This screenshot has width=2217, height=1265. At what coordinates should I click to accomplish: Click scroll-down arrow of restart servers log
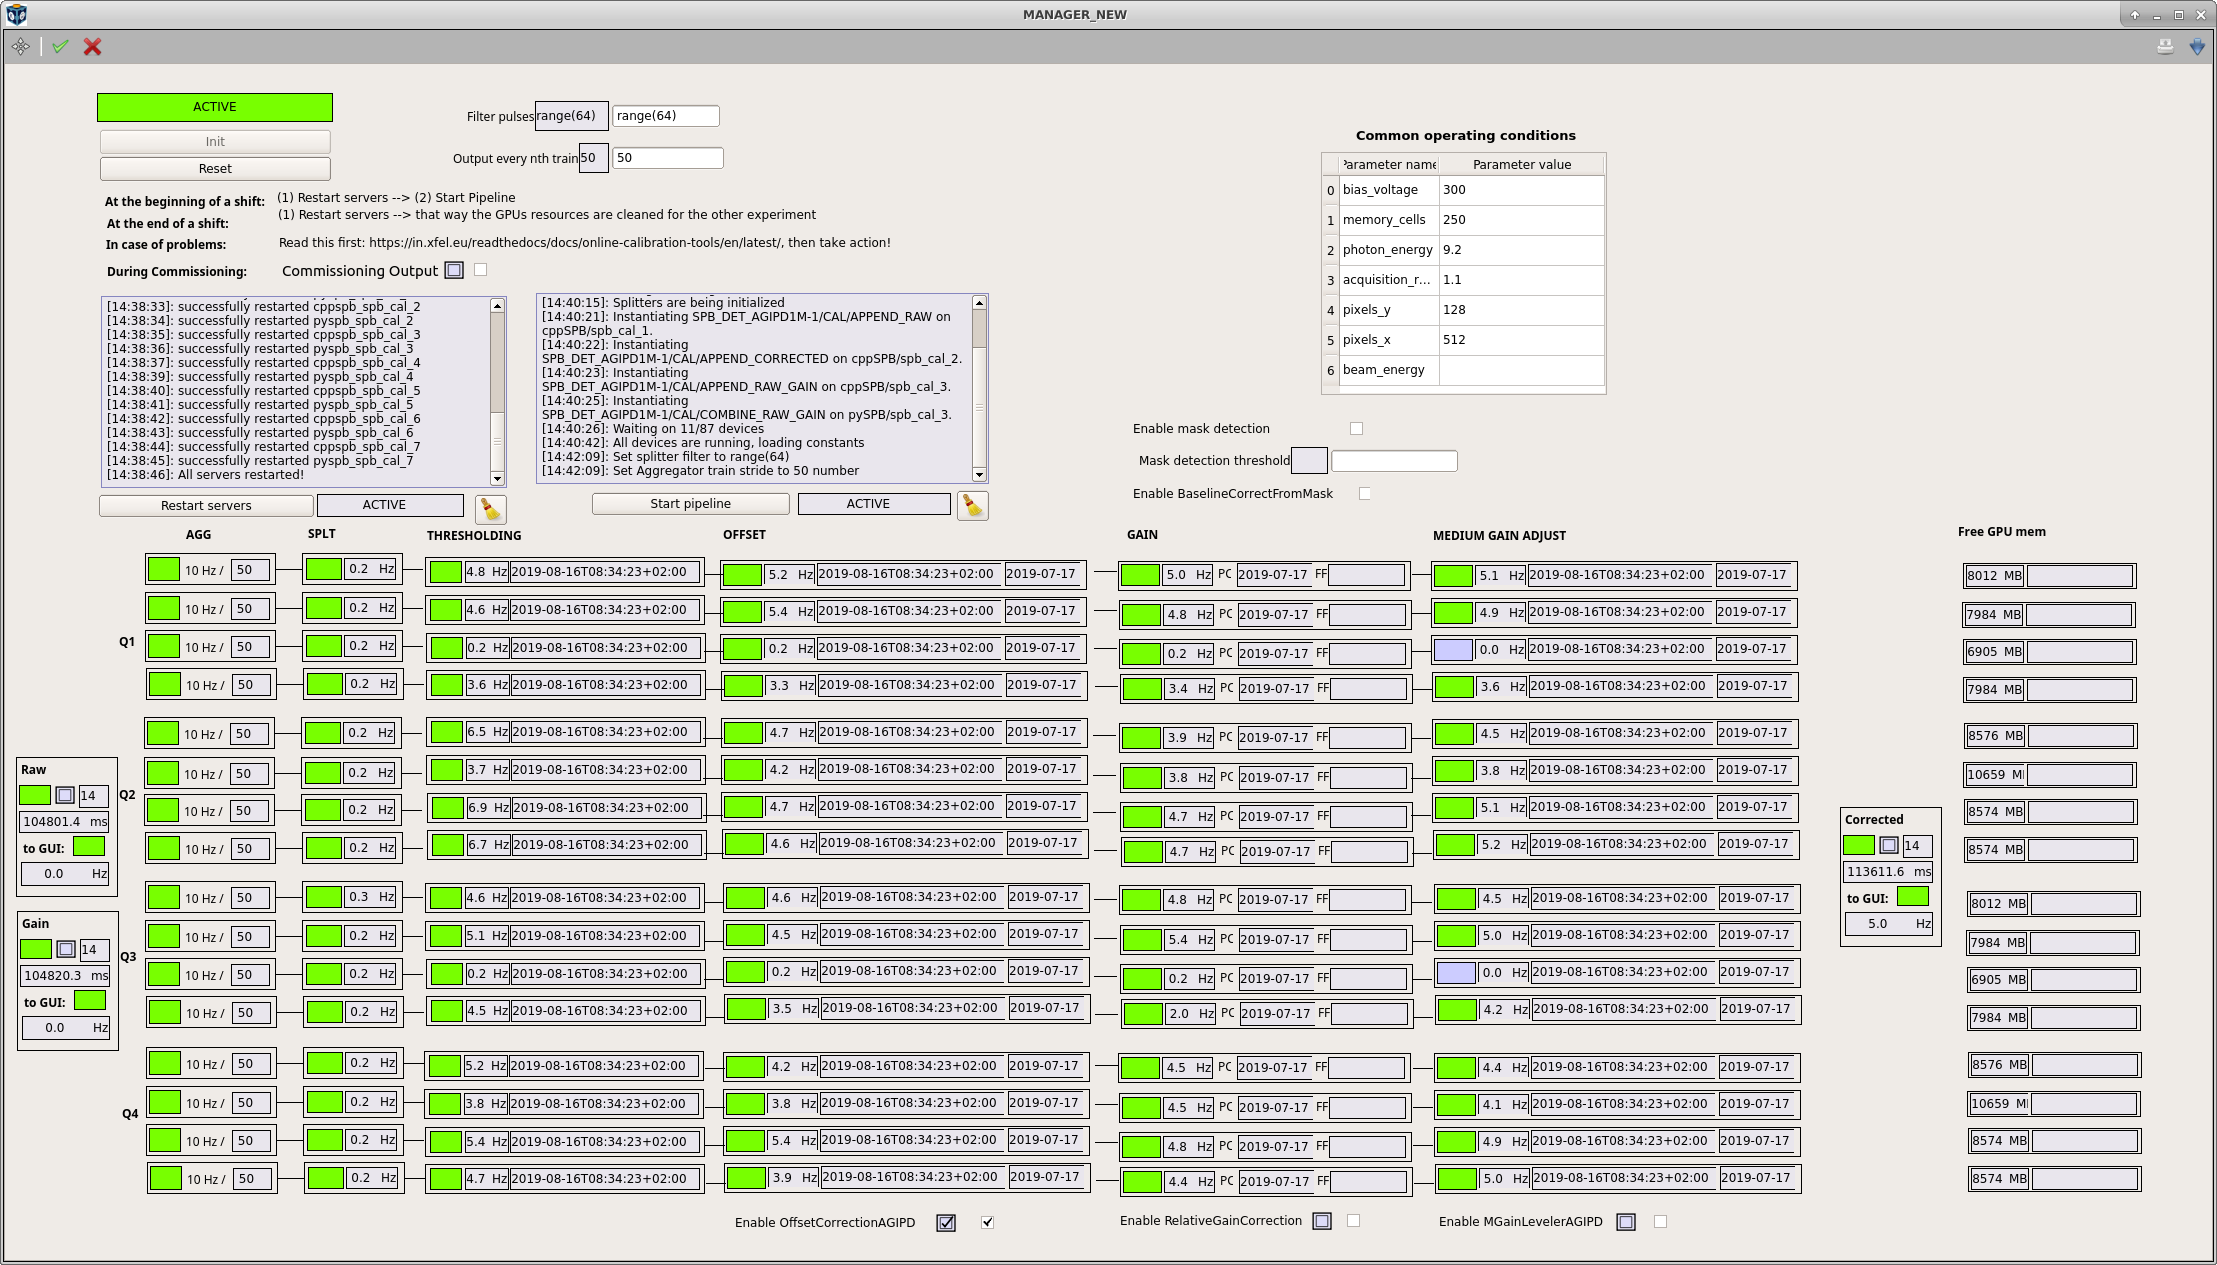(x=497, y=479)
